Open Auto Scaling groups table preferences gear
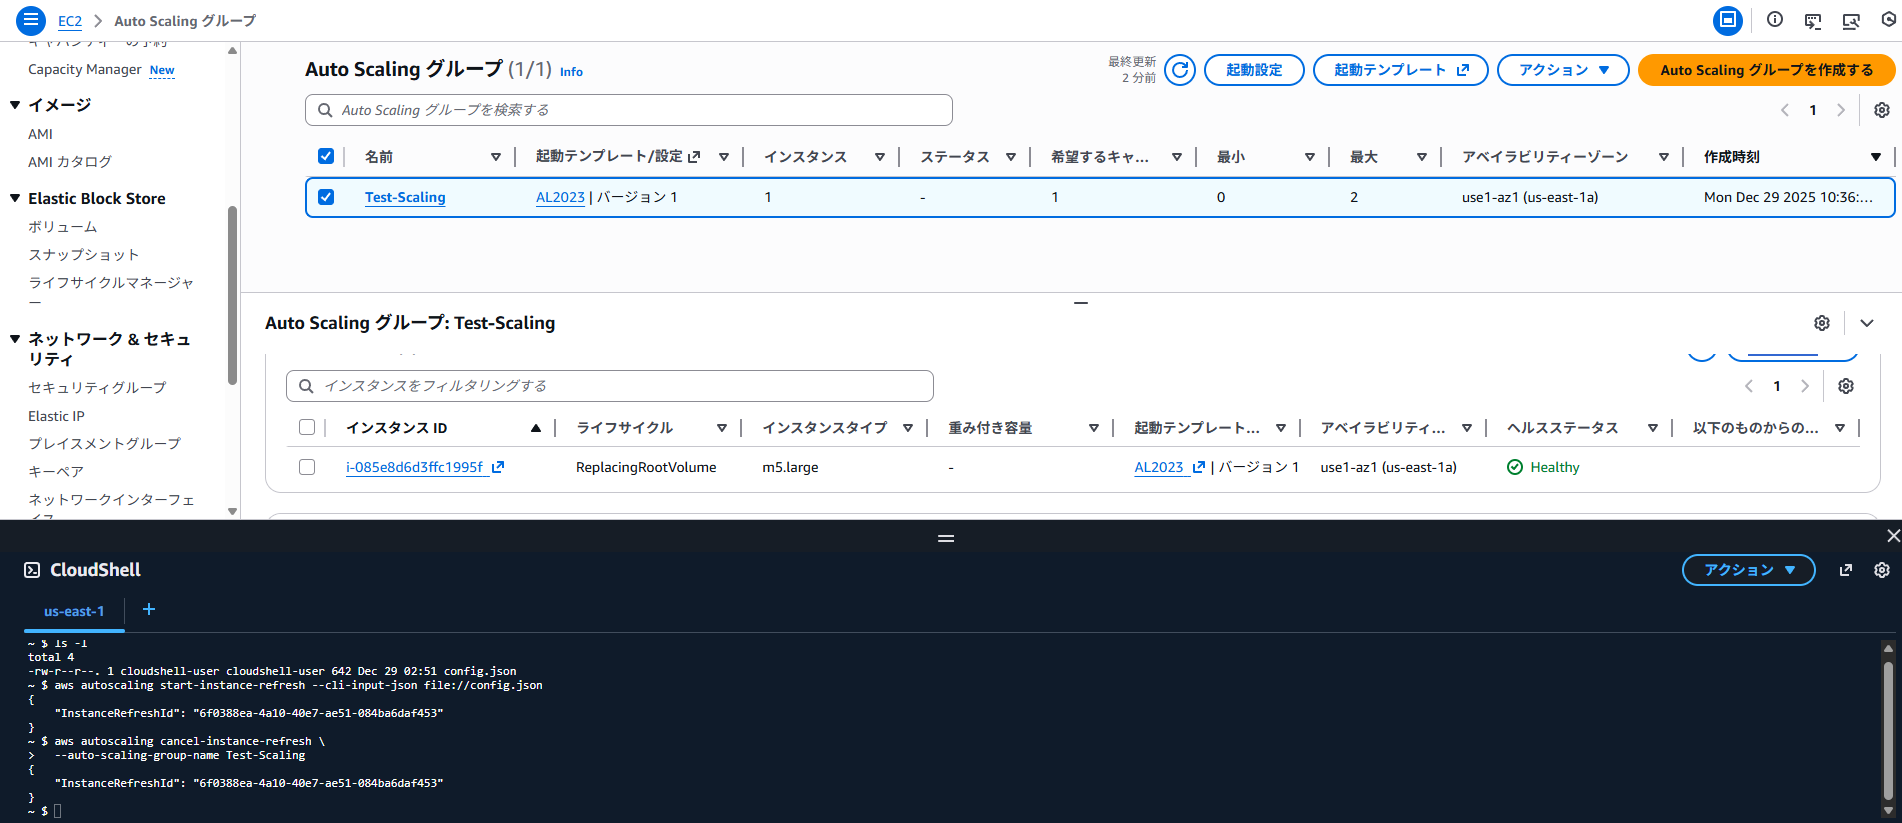The height and width of the screenshot is (823, 1902). 1881,110
